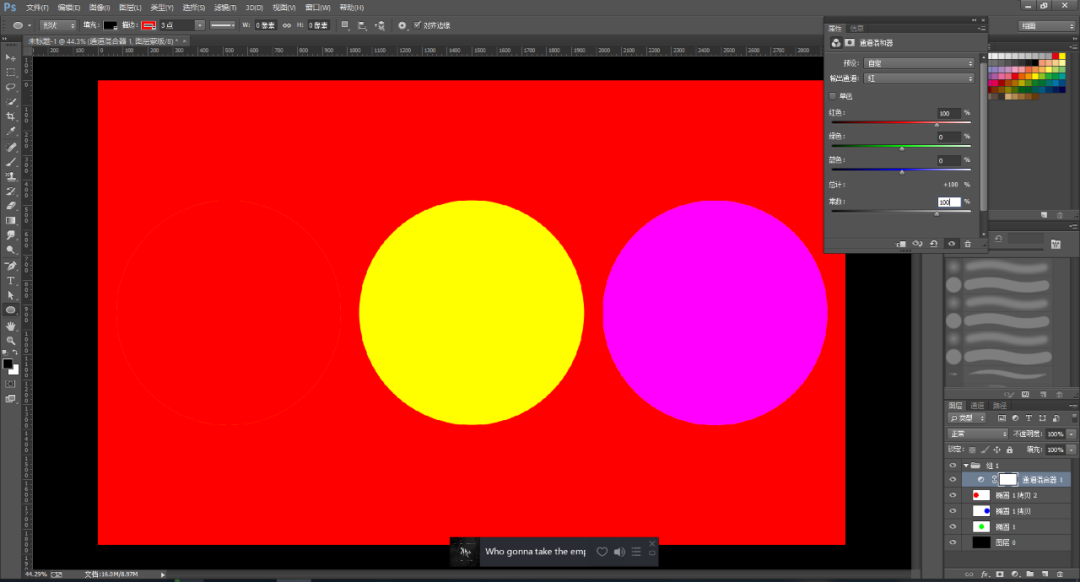Enable the 单色 monochrome checkbox
Screen dimensions: 1080x582
[834, 96]
